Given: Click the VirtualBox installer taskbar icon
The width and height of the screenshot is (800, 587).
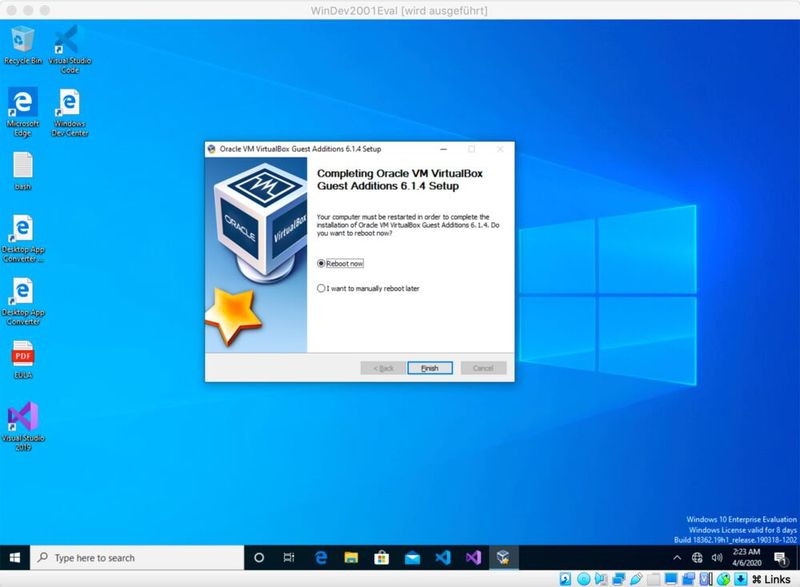Looking at the screenshot, I should (504, 557).
